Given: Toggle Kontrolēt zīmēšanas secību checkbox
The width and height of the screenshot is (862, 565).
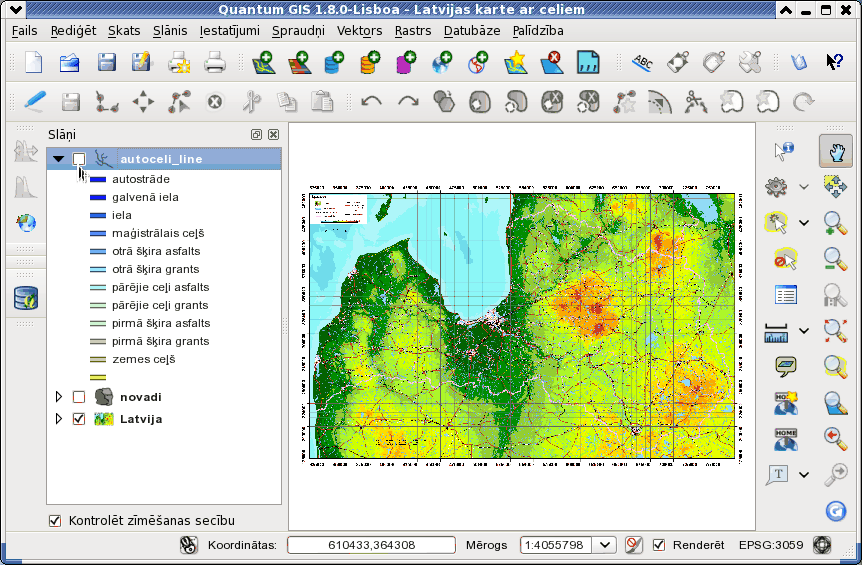Looking at the screenshot, I should 55,520.
